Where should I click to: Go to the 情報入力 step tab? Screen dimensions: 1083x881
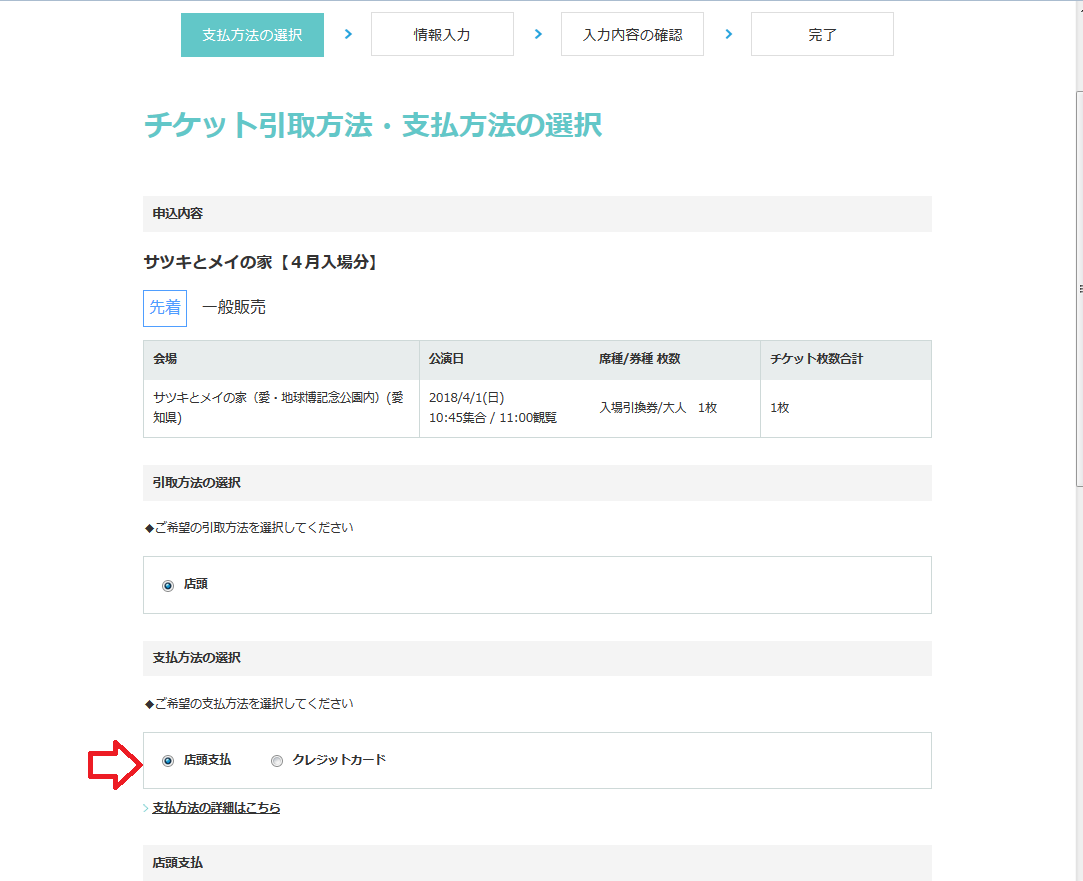(442, 35)
